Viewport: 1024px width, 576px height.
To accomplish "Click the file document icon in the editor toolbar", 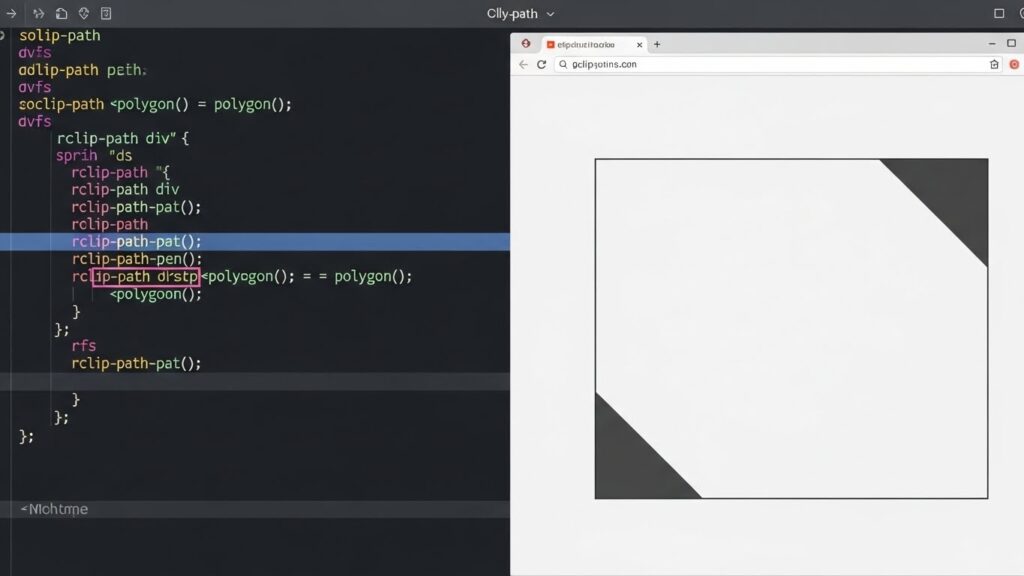I will [61, 14].
